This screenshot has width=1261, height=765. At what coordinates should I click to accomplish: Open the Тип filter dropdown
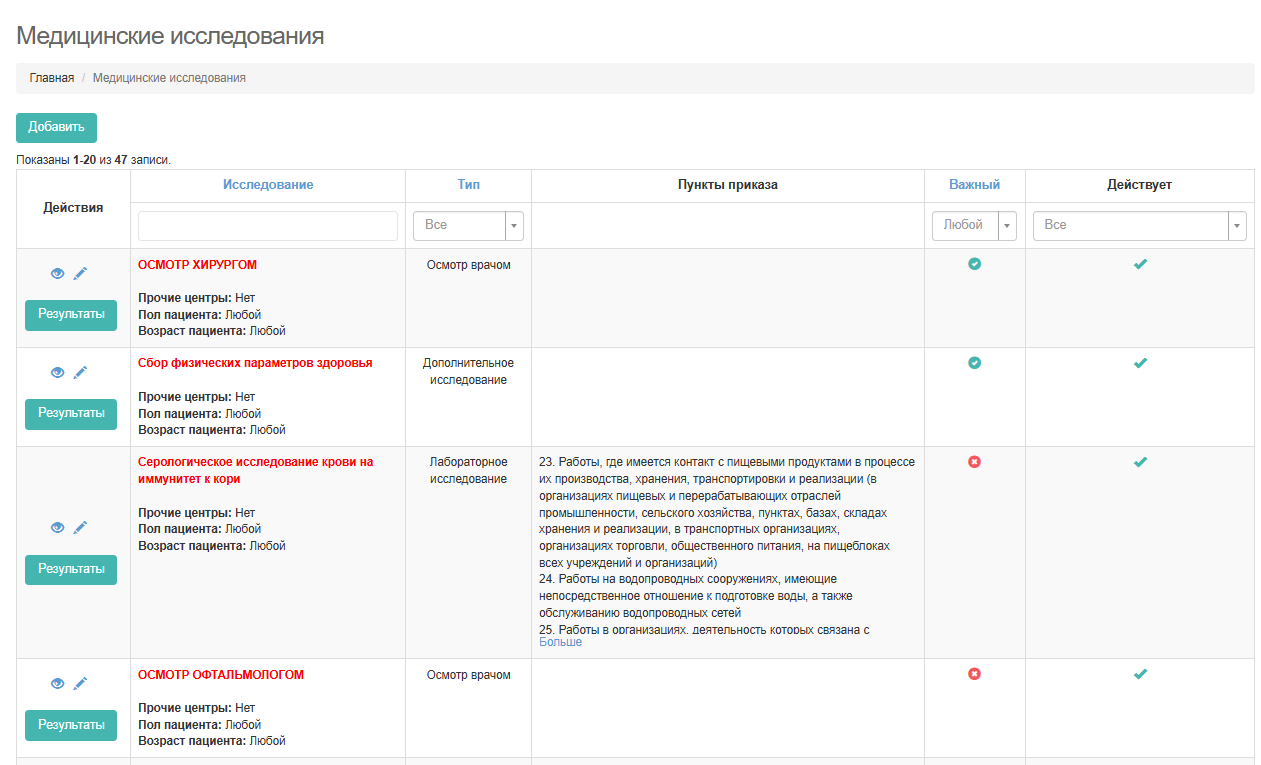468,226
